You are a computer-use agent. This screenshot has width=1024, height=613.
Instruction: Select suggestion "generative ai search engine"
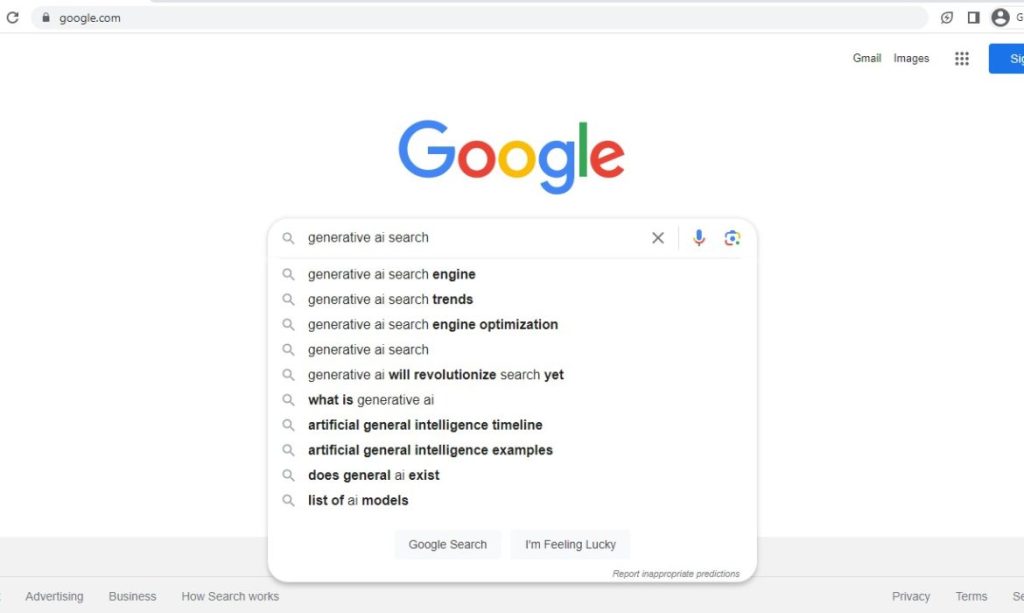click(391, 275)
